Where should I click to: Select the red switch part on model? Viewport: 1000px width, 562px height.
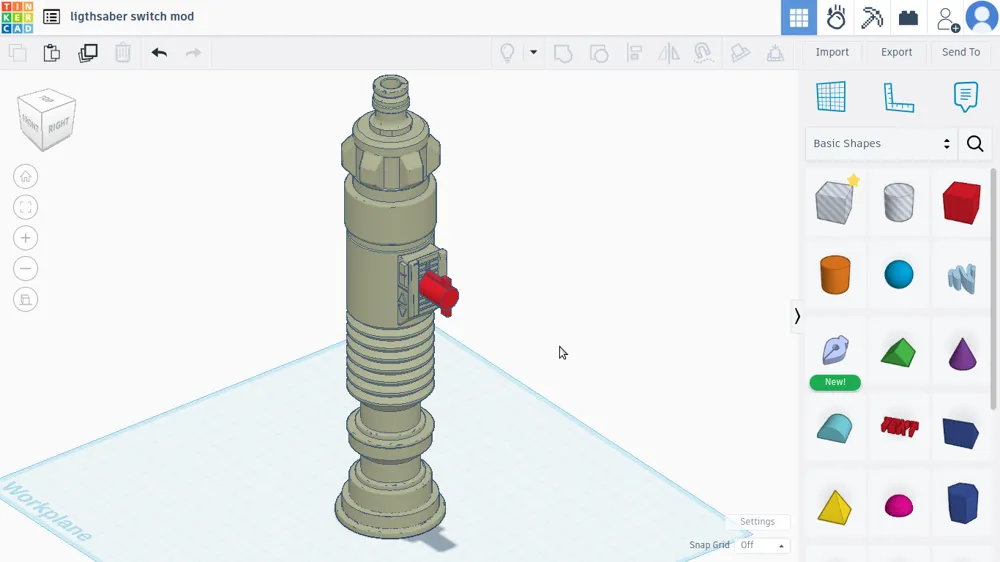click(439, 293)
